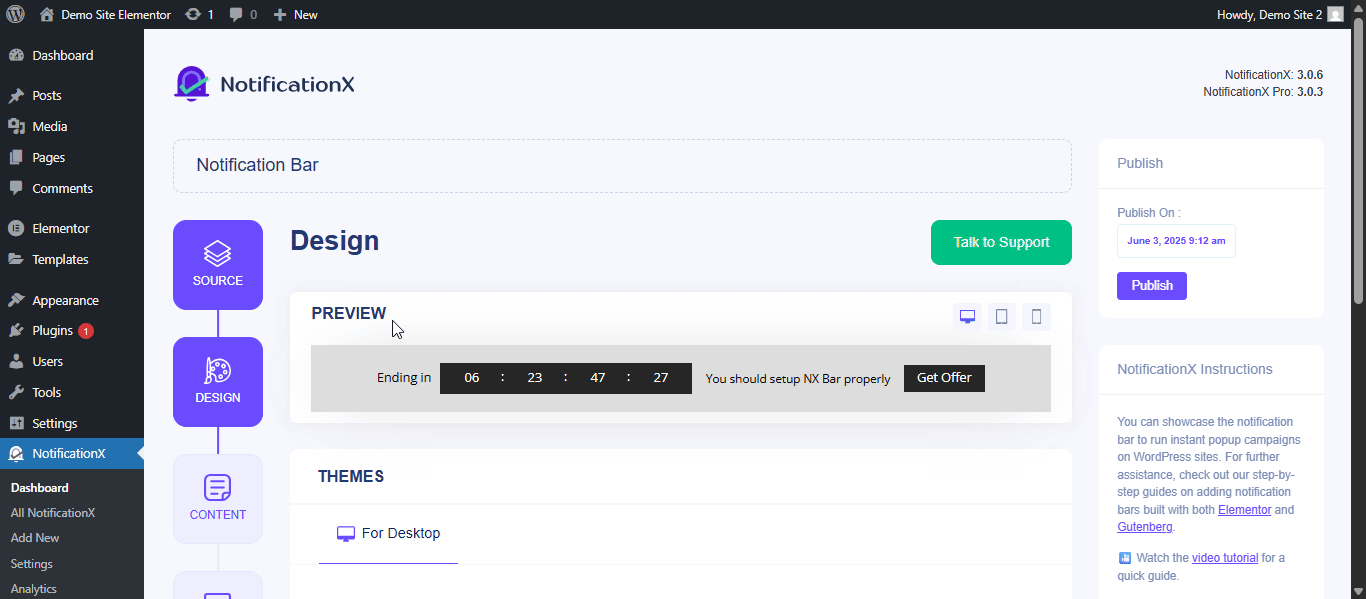Switch preview to mobile view
The height and width of the screenshot is (599, 1366).
point(1036,316)
